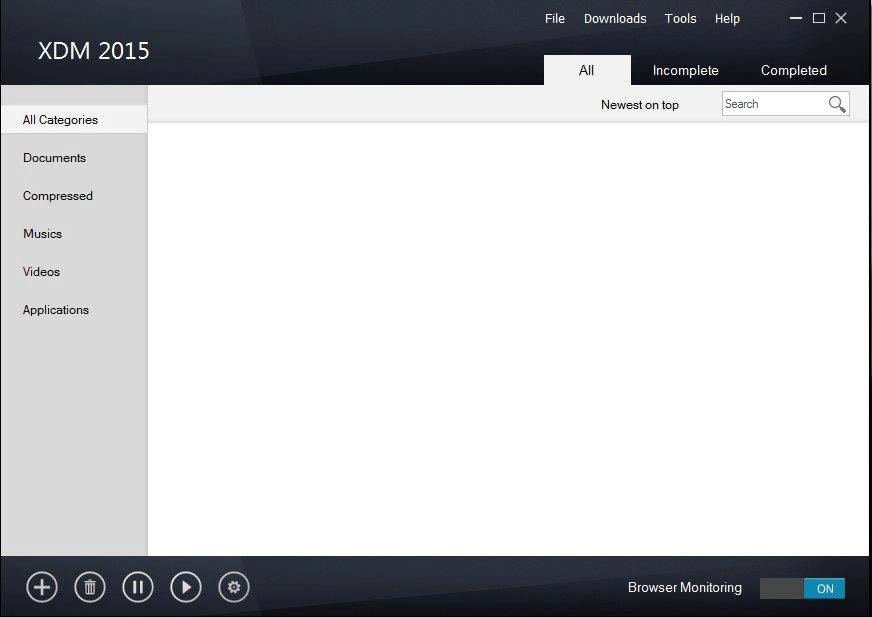Minimize the XDM window

coord(796,18)
